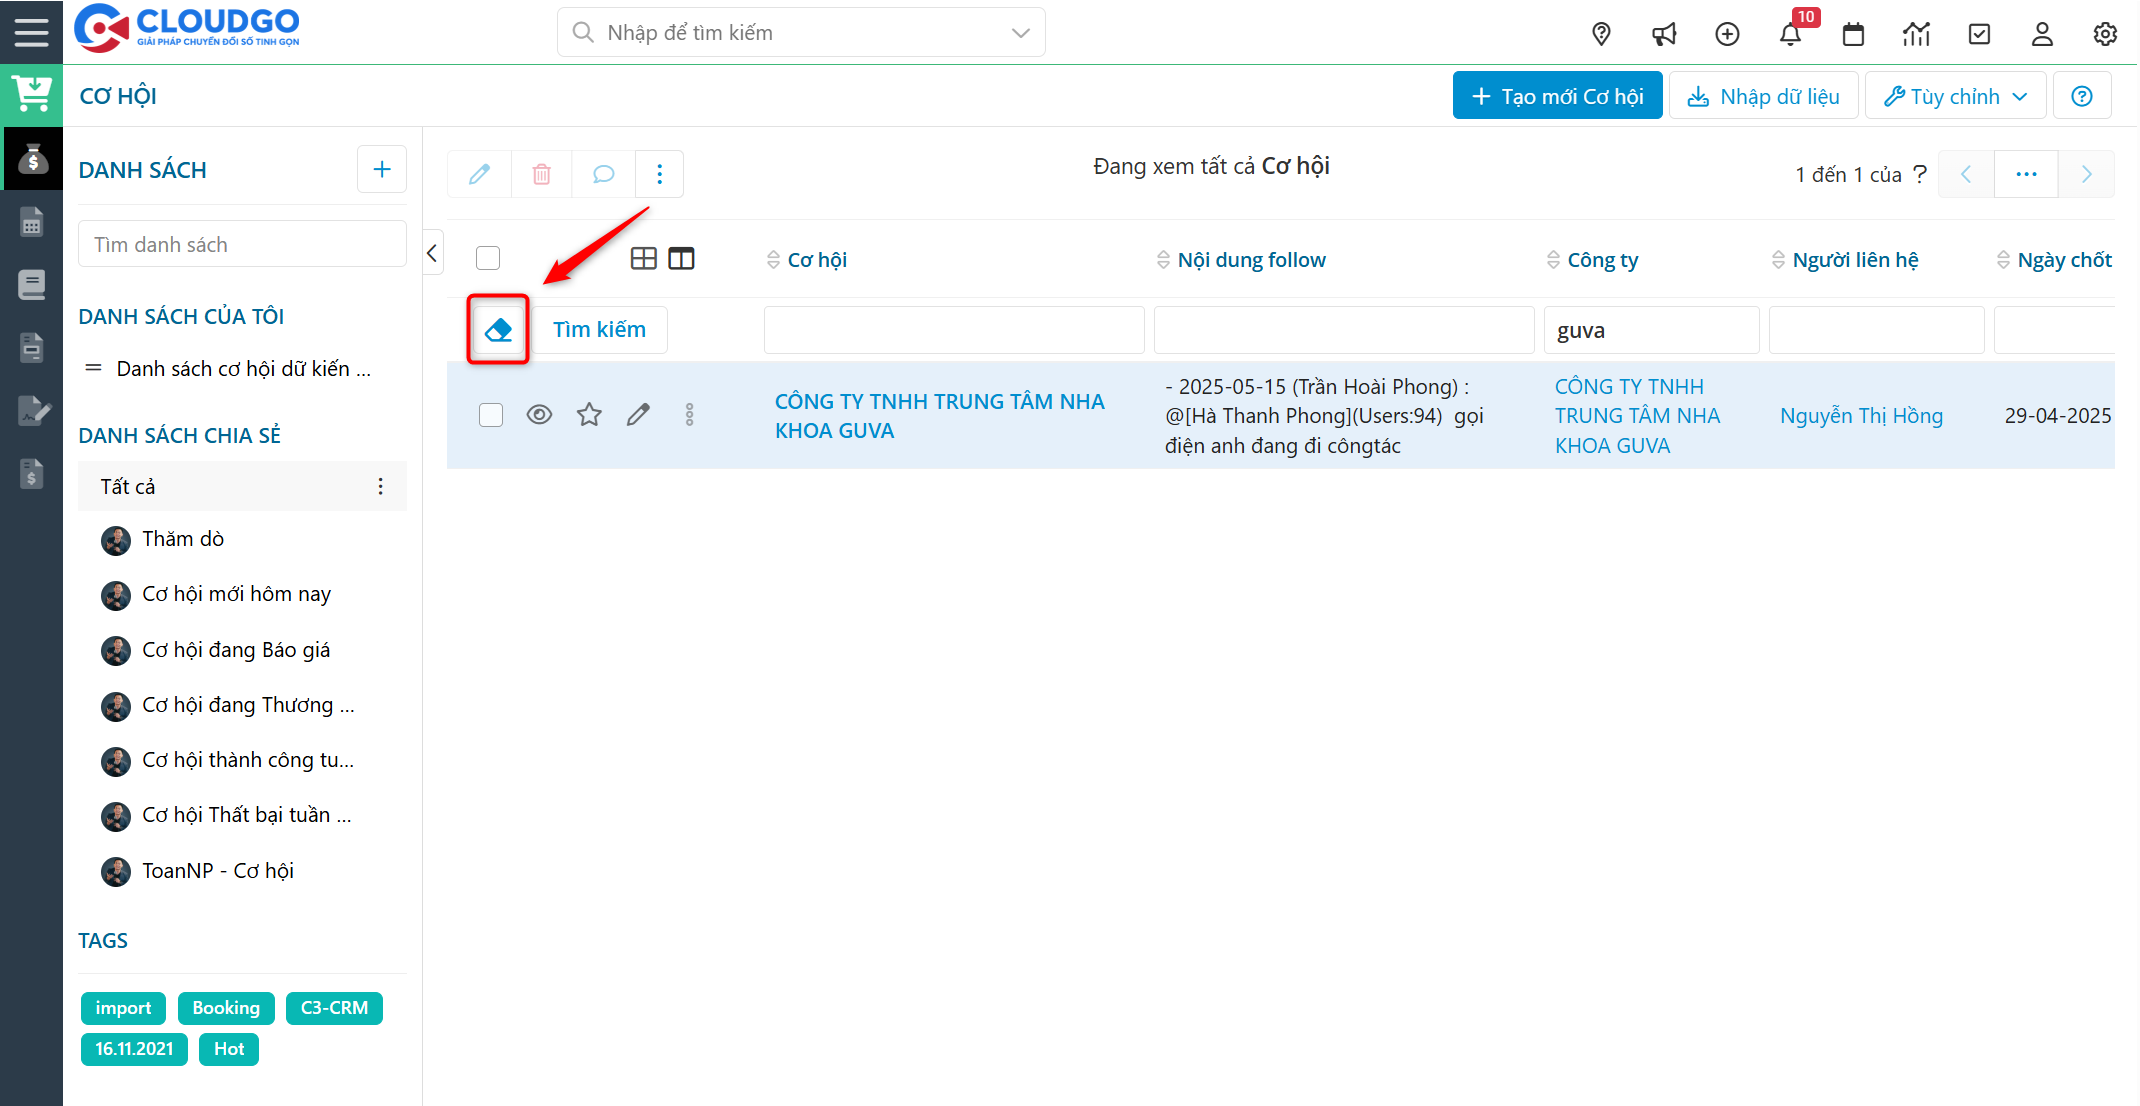The image size is (2140, 1106).
Task: Star the GUVA opportunity row
Action: (x=589, y=413)
